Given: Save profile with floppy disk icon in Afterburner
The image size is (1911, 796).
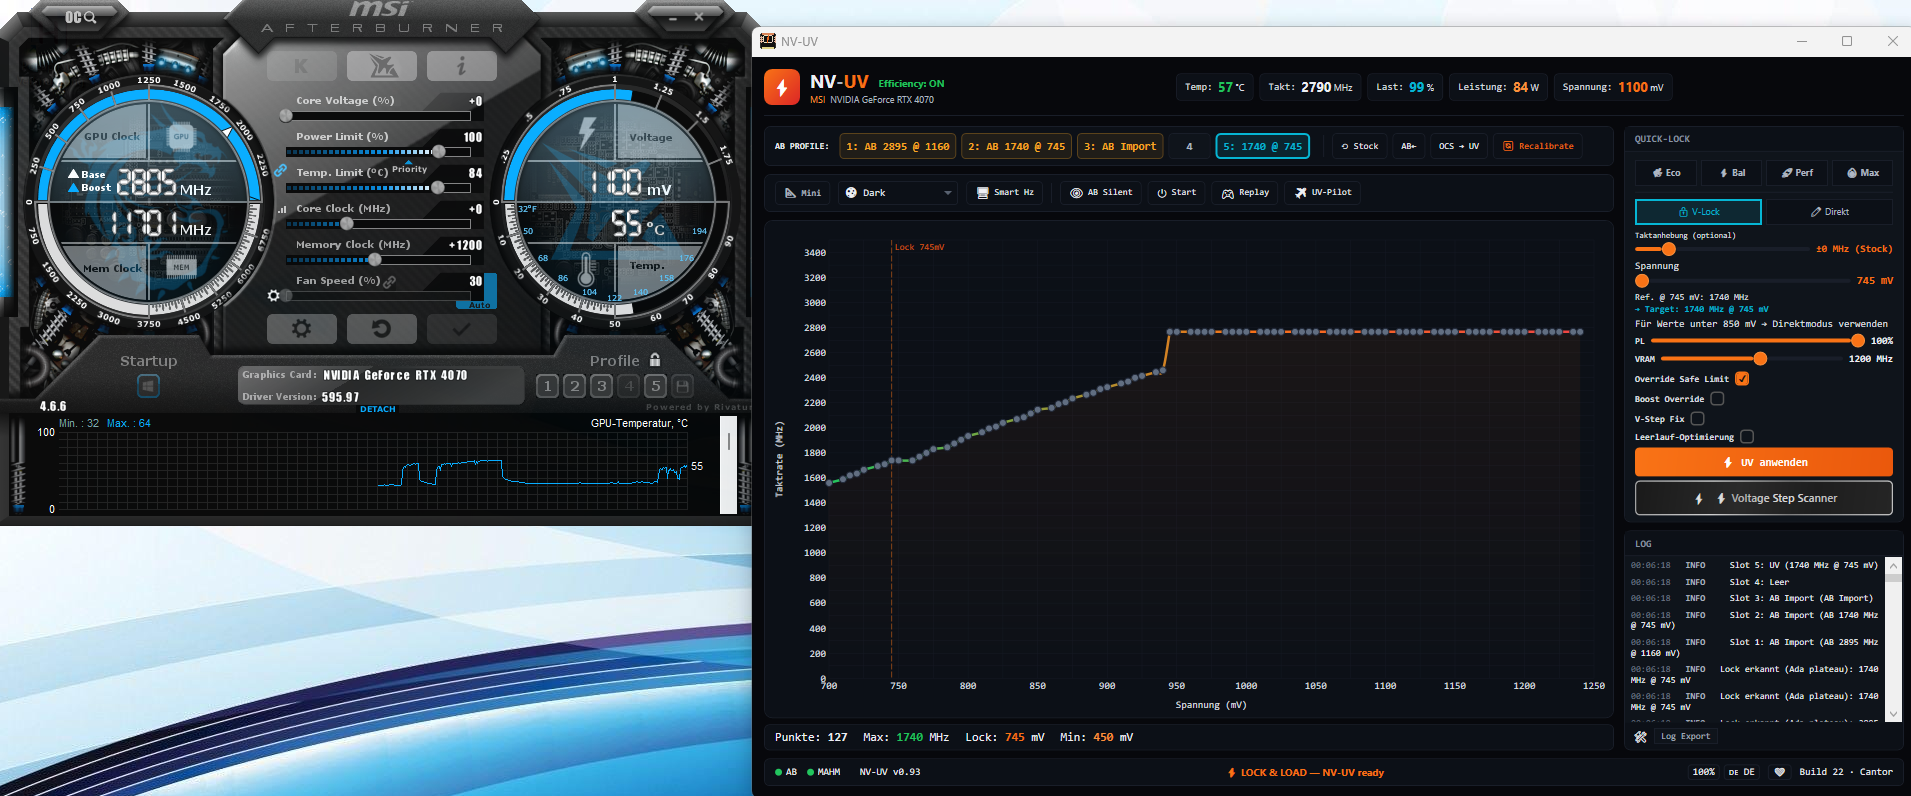Looking at the screenshot, I should point(683,386).
